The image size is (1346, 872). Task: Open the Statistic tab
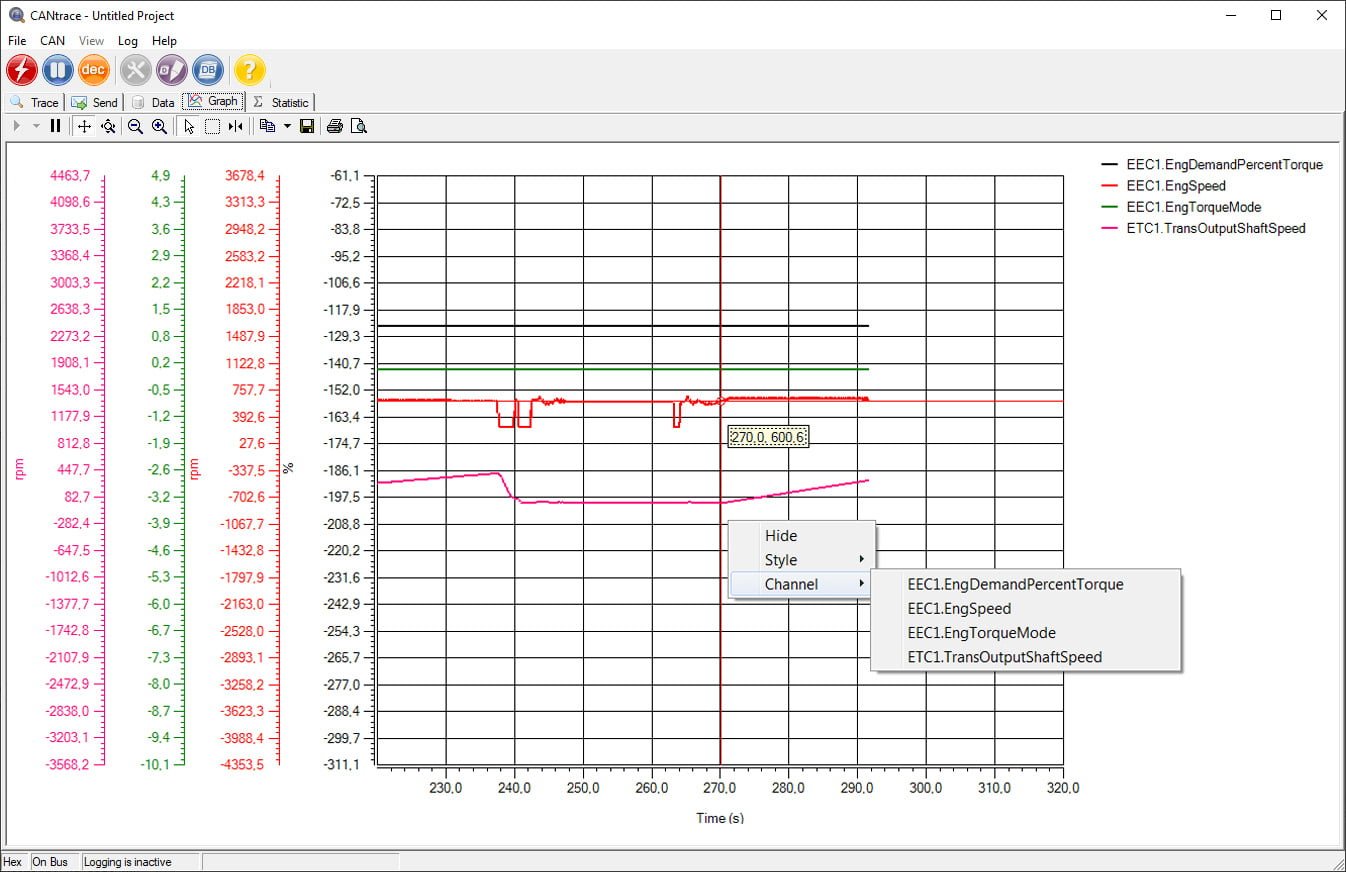(x=281, y=102)
